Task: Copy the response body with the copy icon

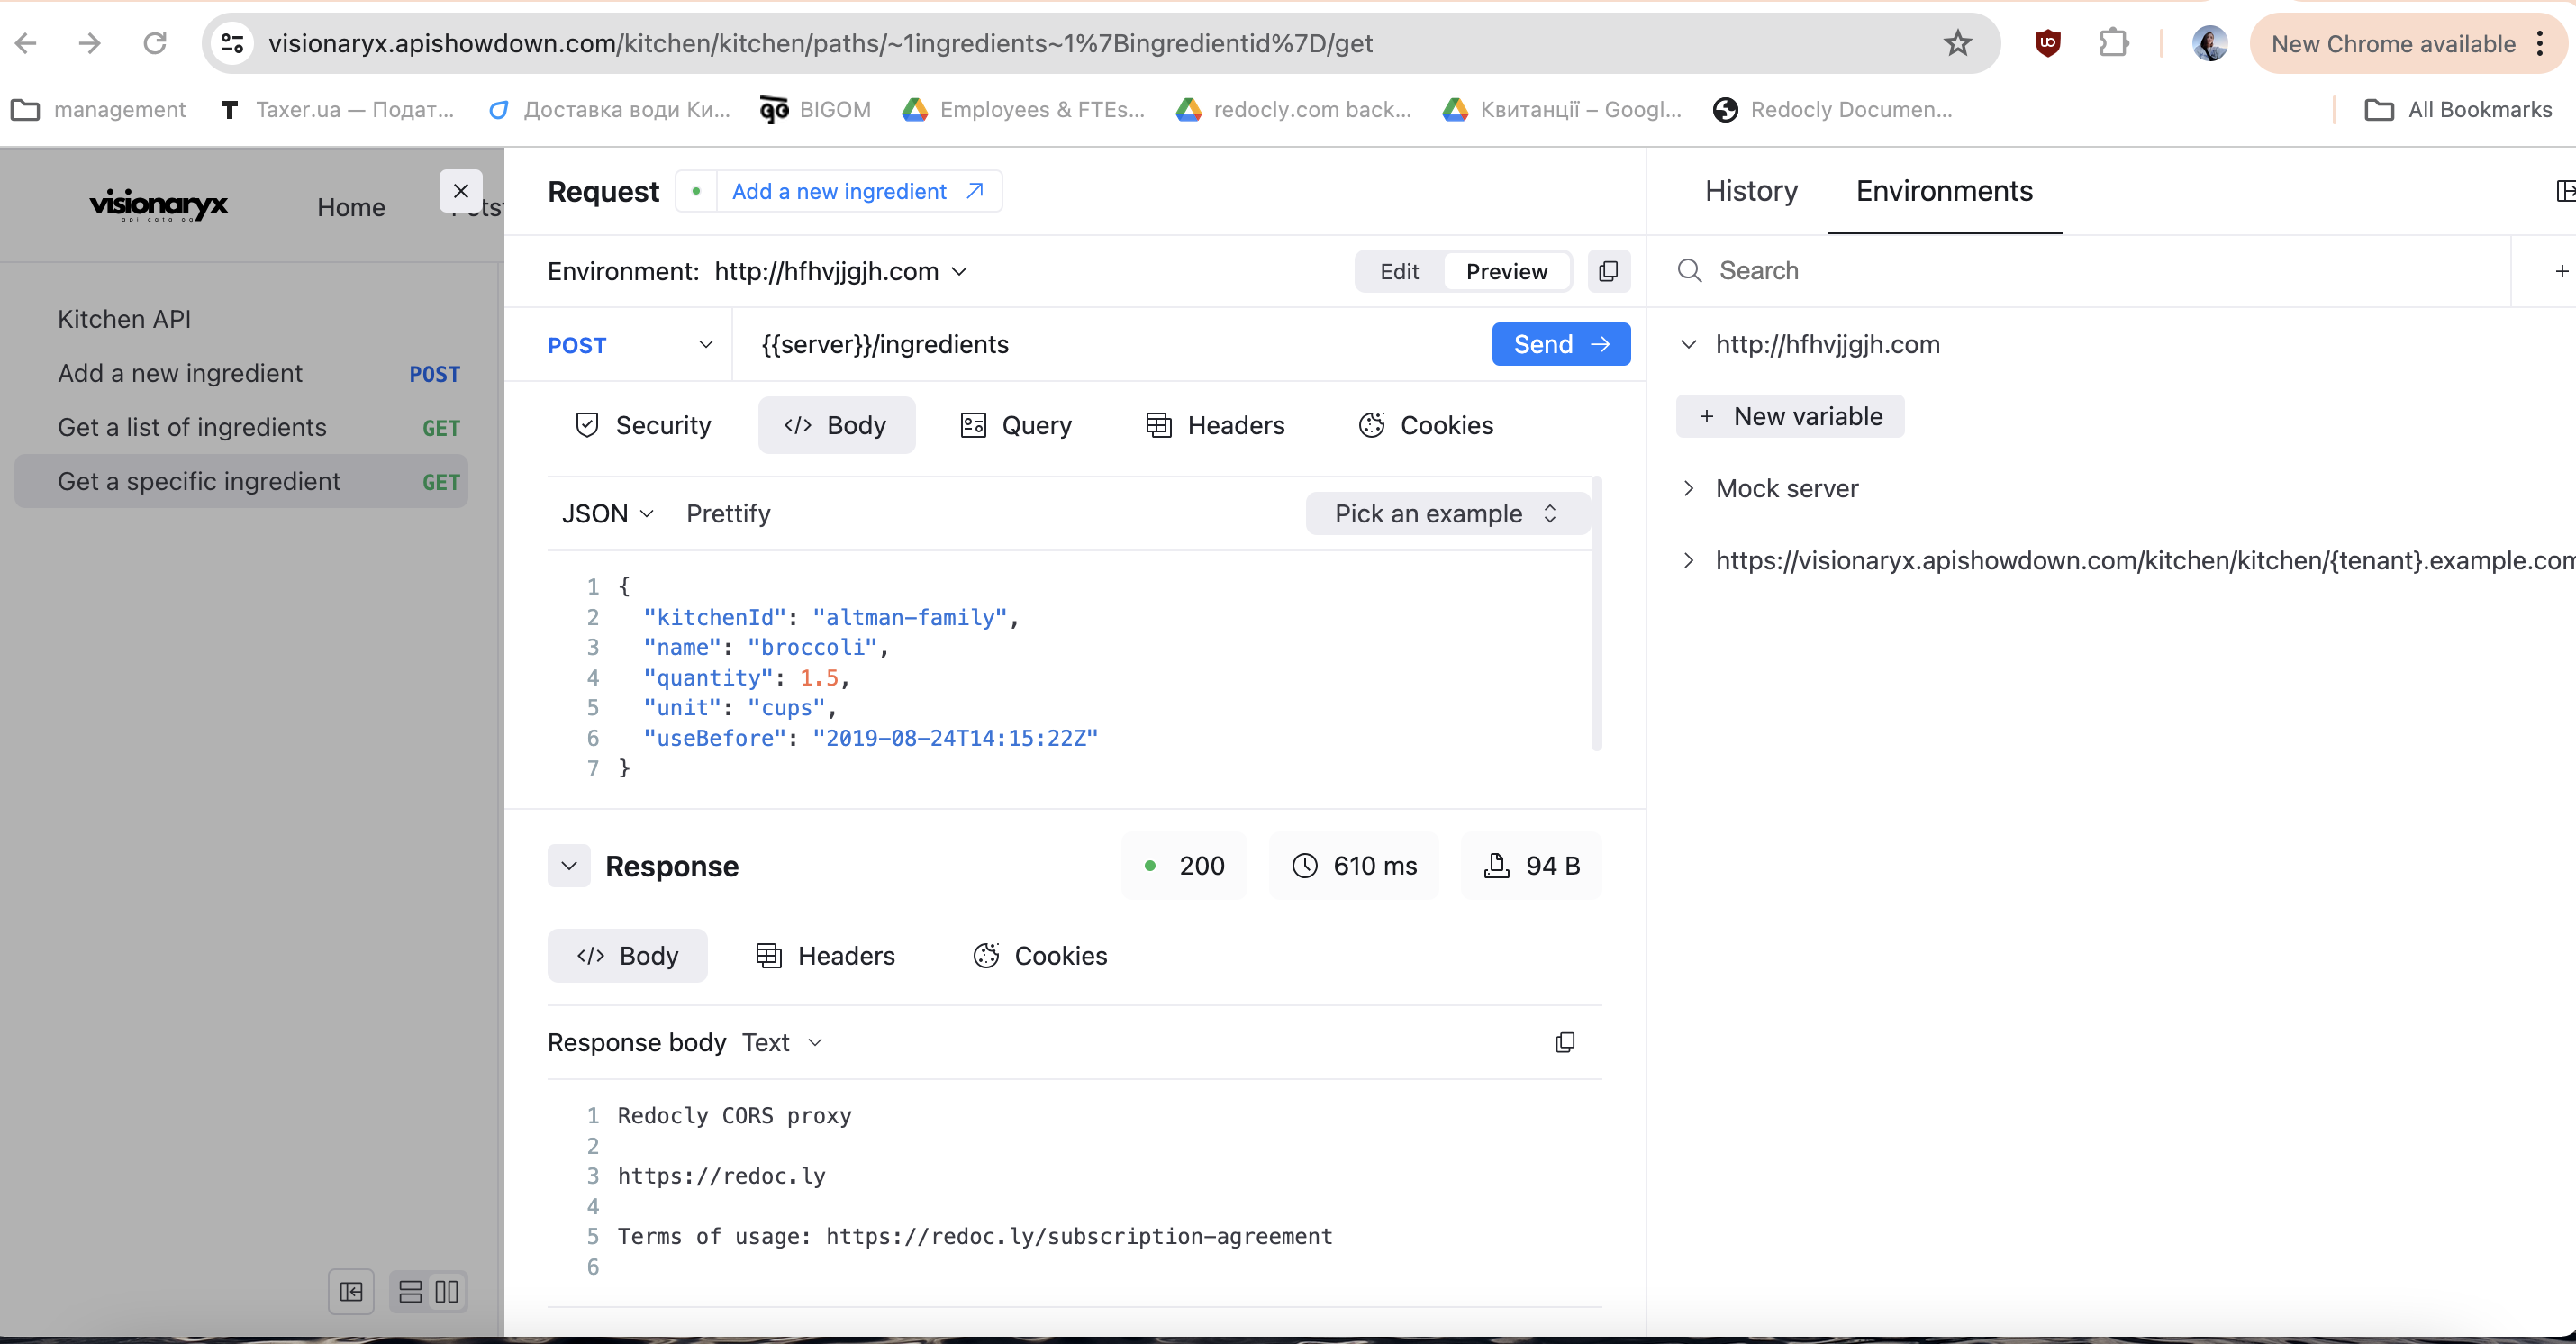Action: [1565, 1042]
